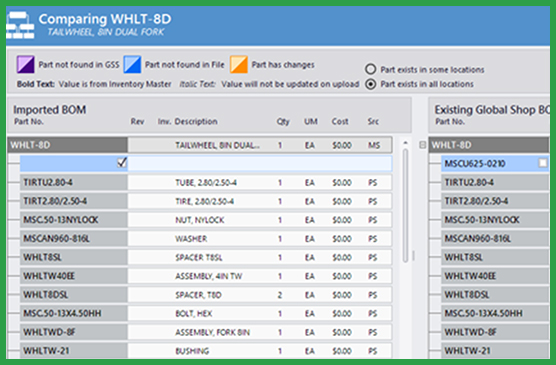Click description 'NUT, NYLOCK'
The image size is (556, 365).
click(x=200, y=220)
